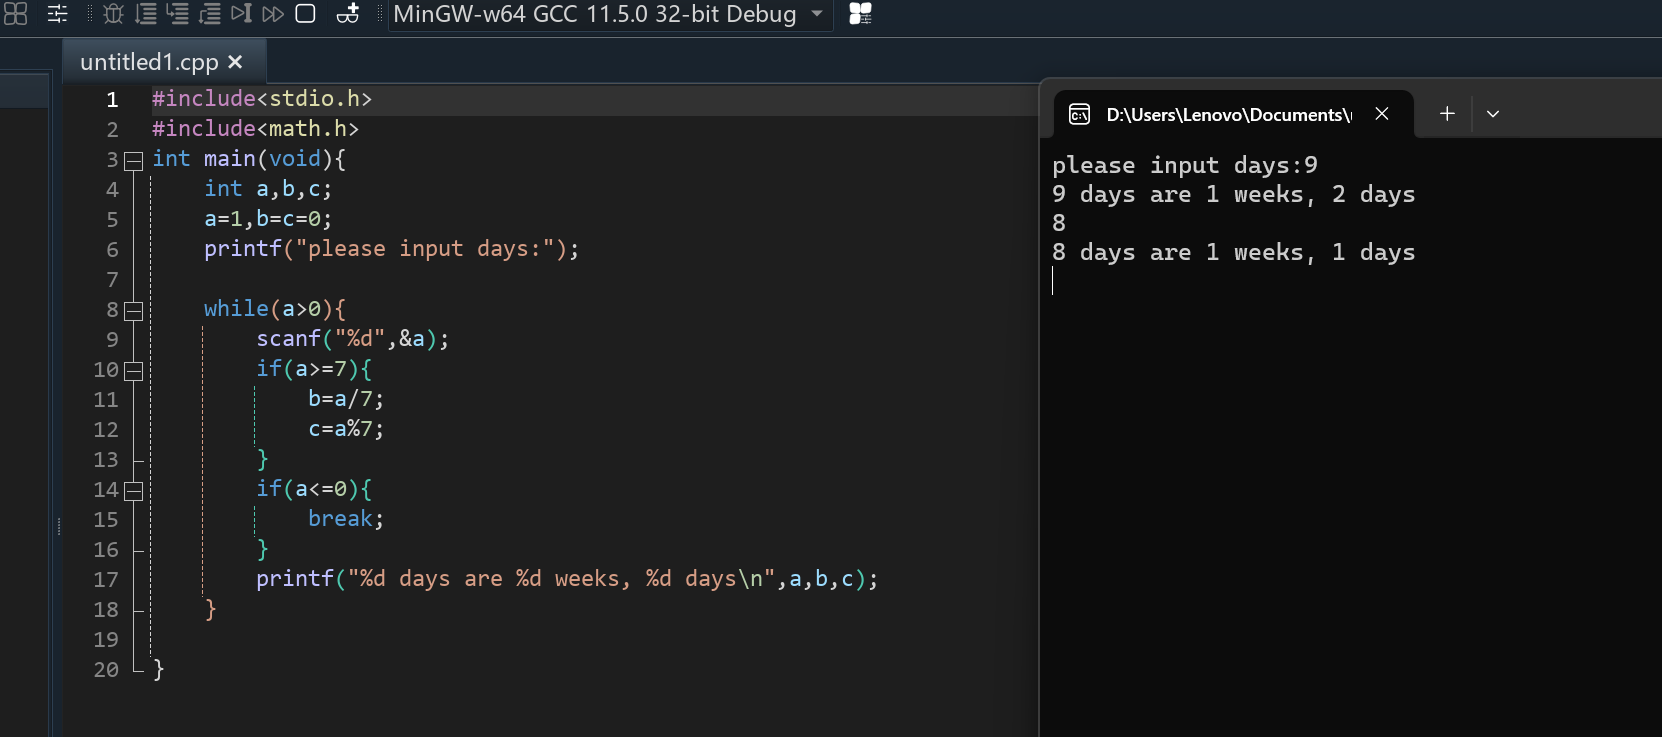The height and width of the screenshot is (737, 1662).
Task: Click on 'break;' statement
Action: 346,519
